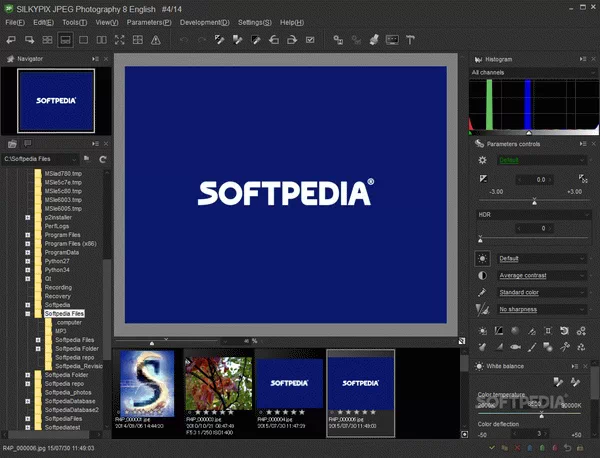
Task: Expand the SoftpediaDatabase folder node
Action: 28,401
